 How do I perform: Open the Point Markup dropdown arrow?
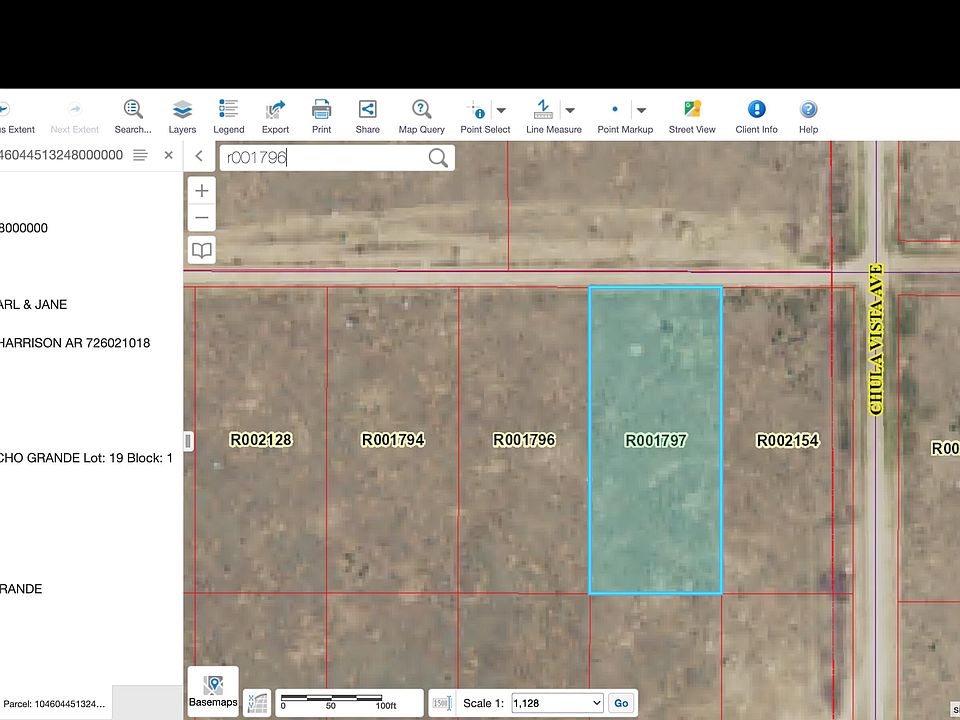(x=641, y=111)
